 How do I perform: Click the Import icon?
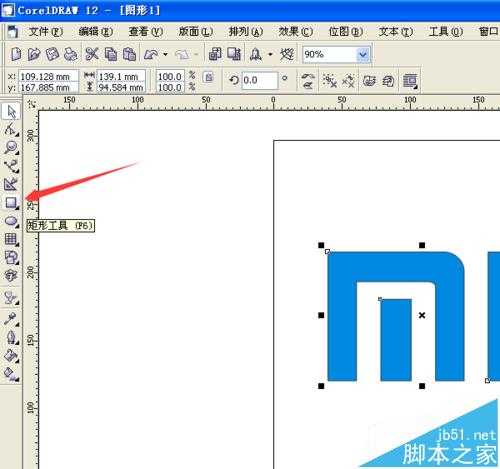point(215,54)
